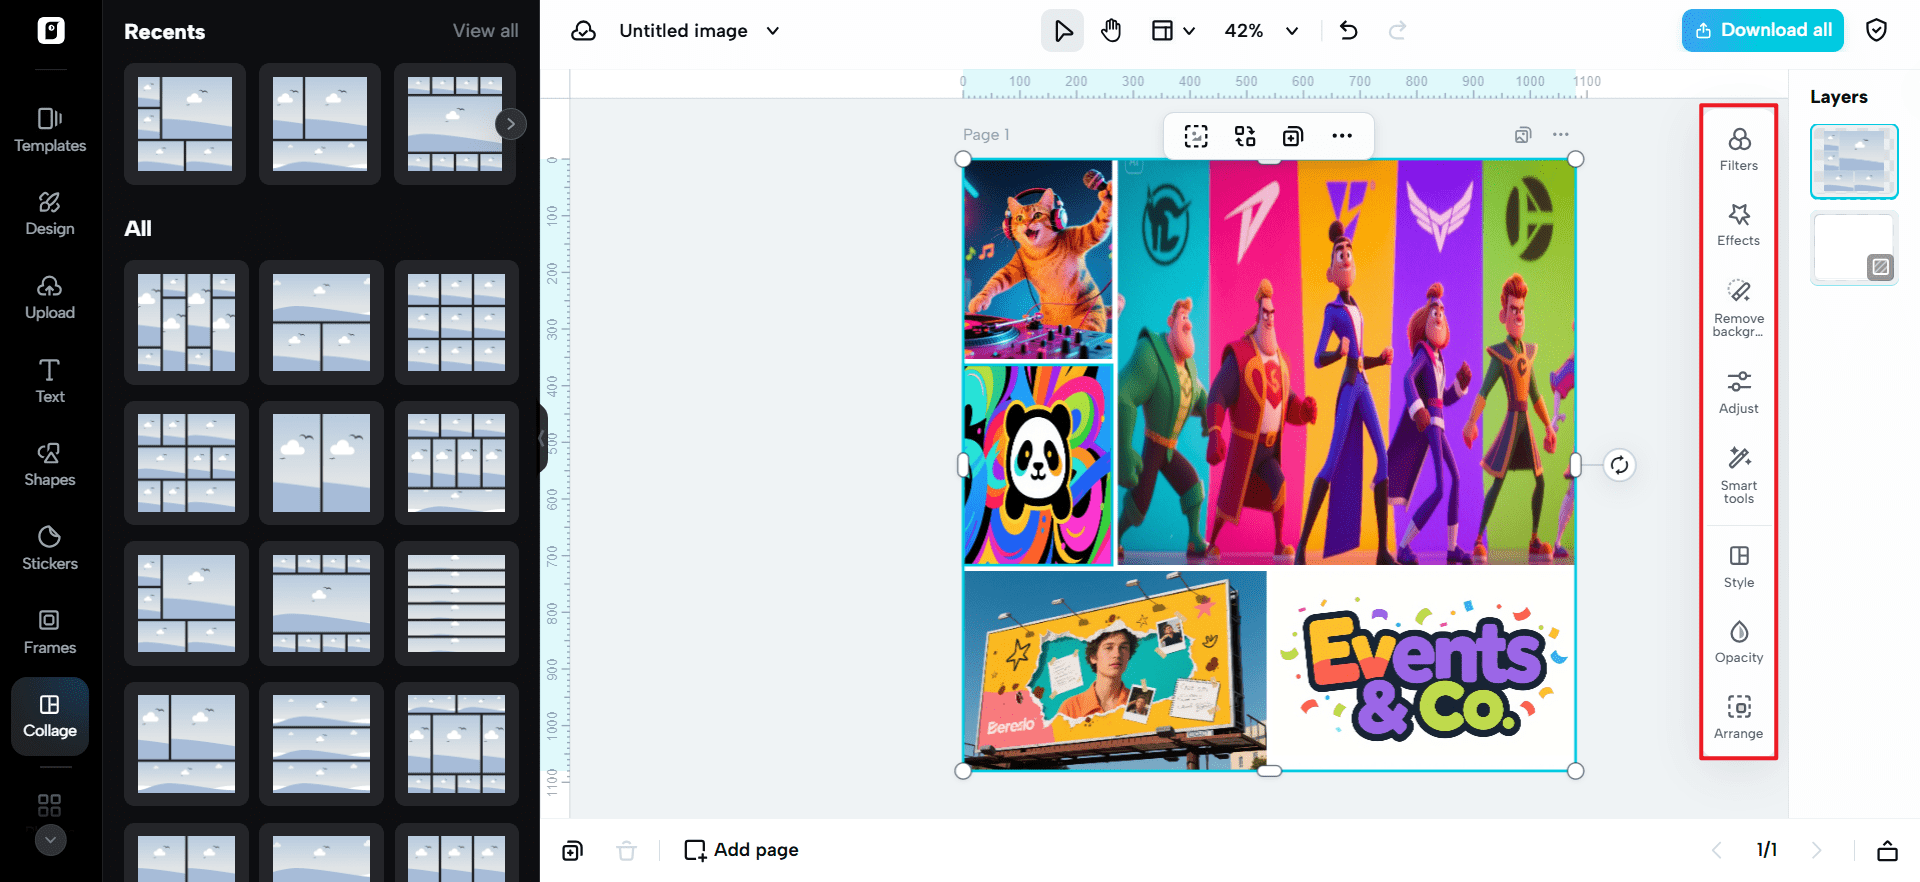Click the crop frame icon in floating toolbar
1920x882 pixels.
(1196, 136)
